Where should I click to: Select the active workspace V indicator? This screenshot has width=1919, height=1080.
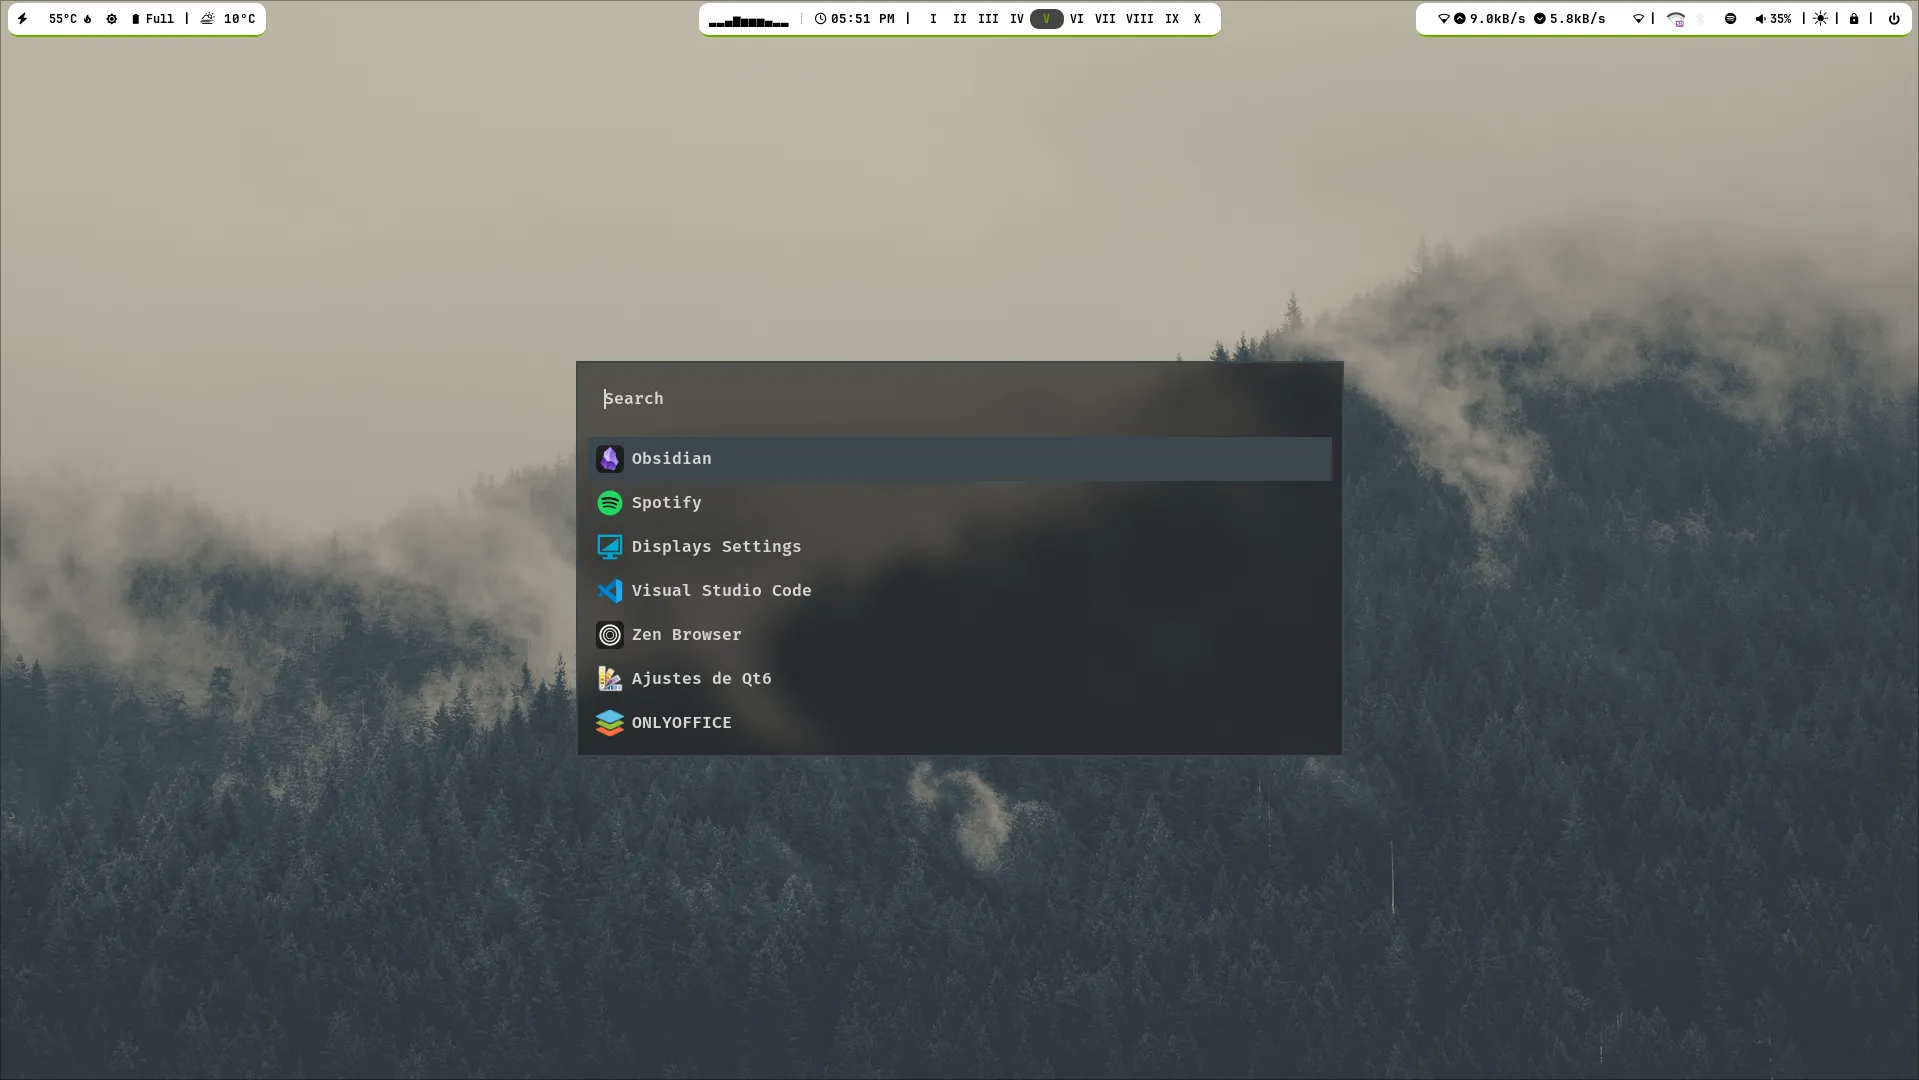pyautogui.click(x=1046, y=19)
